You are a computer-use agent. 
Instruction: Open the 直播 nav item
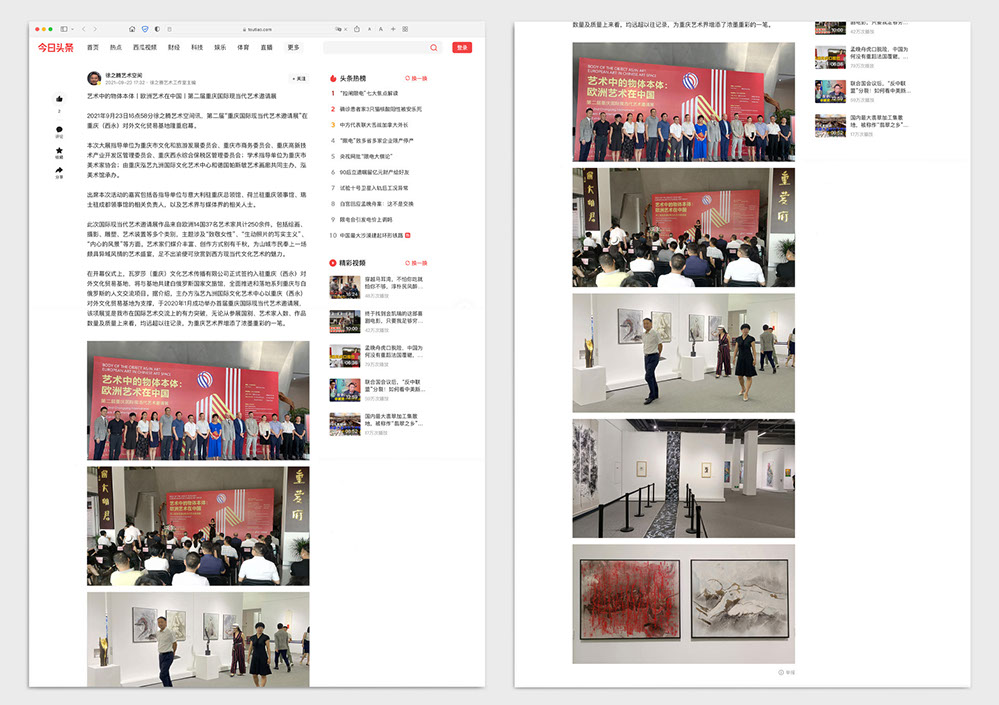pyautogui.click(x=266, y=48)
